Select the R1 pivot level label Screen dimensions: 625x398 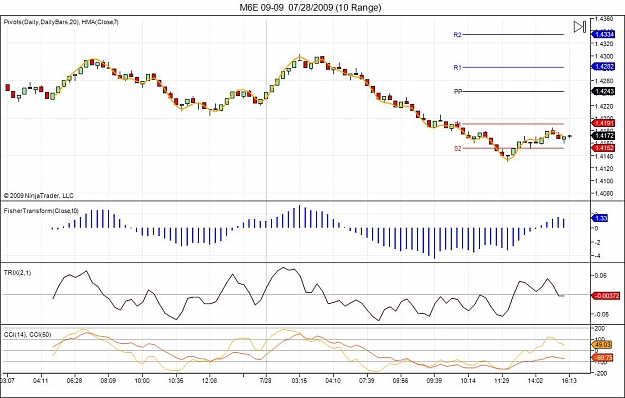tap(457, 68)
